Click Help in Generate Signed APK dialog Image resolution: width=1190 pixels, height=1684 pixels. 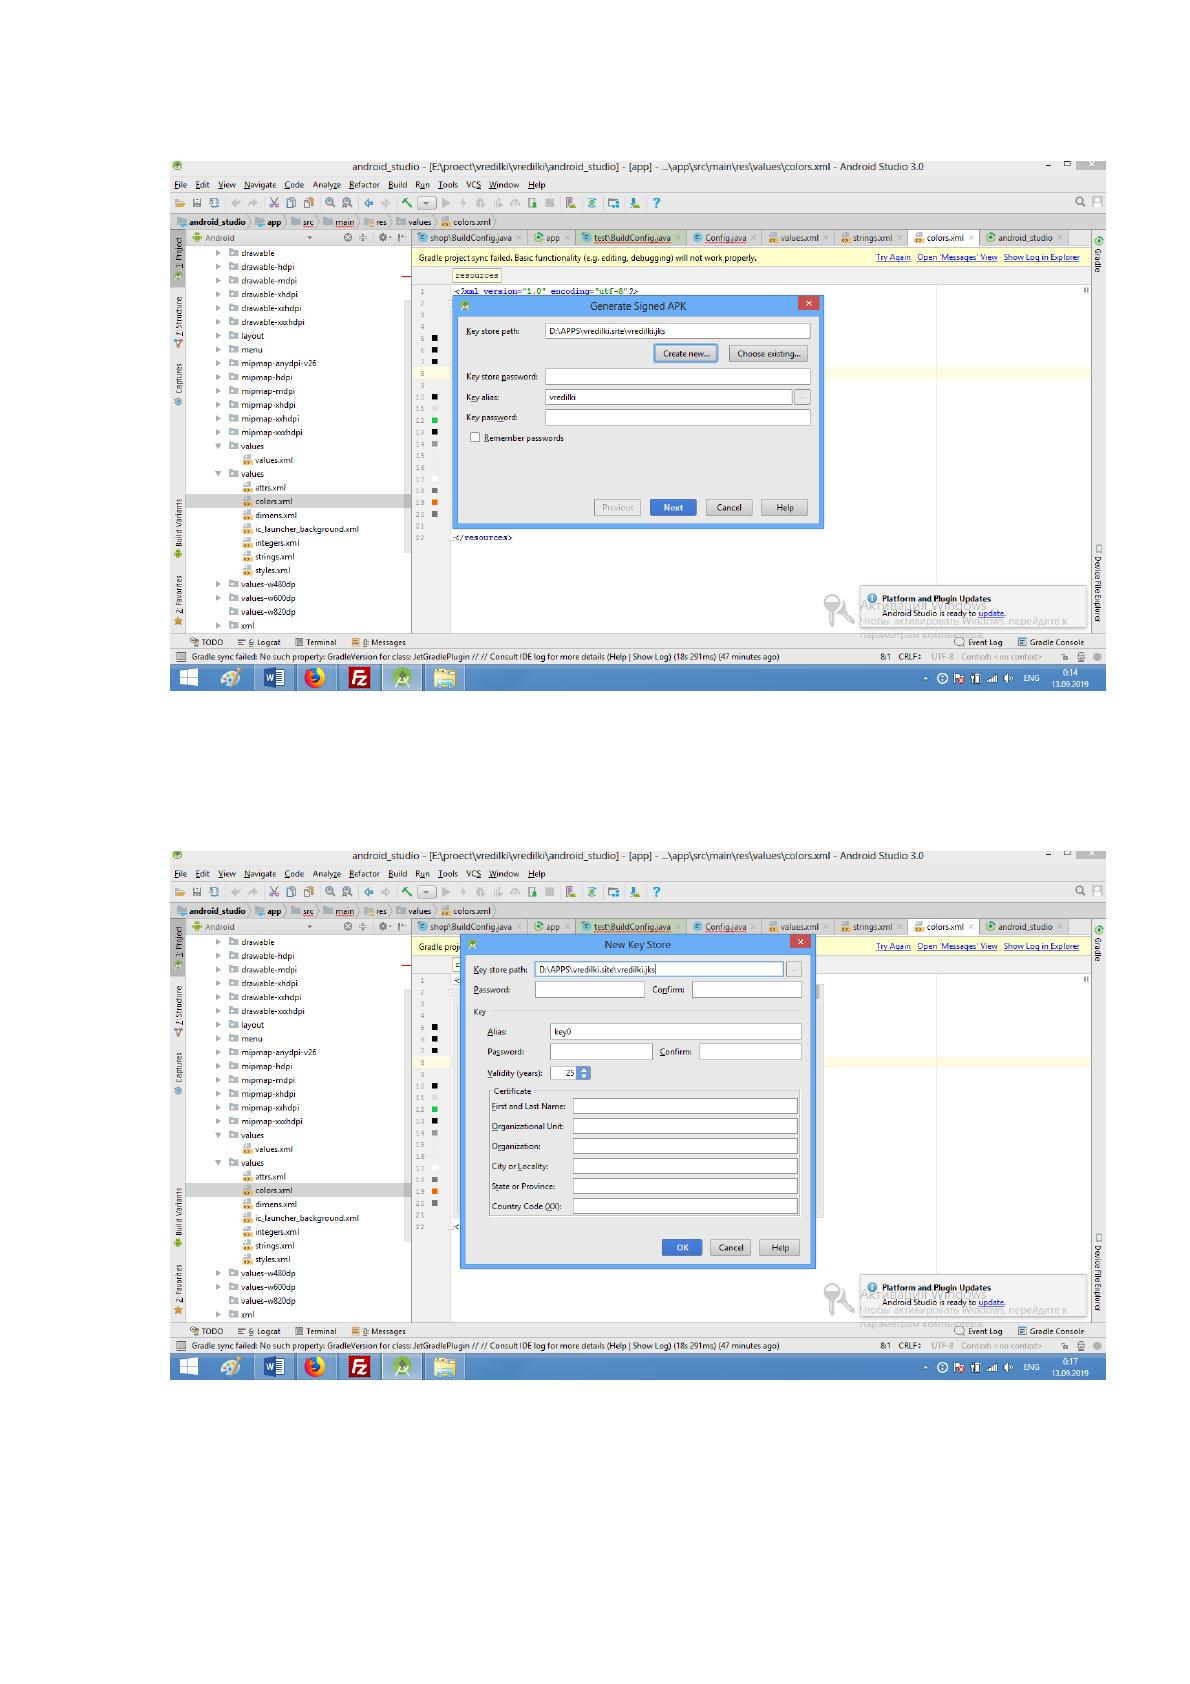pyautogui.click(x=785, y=508)
